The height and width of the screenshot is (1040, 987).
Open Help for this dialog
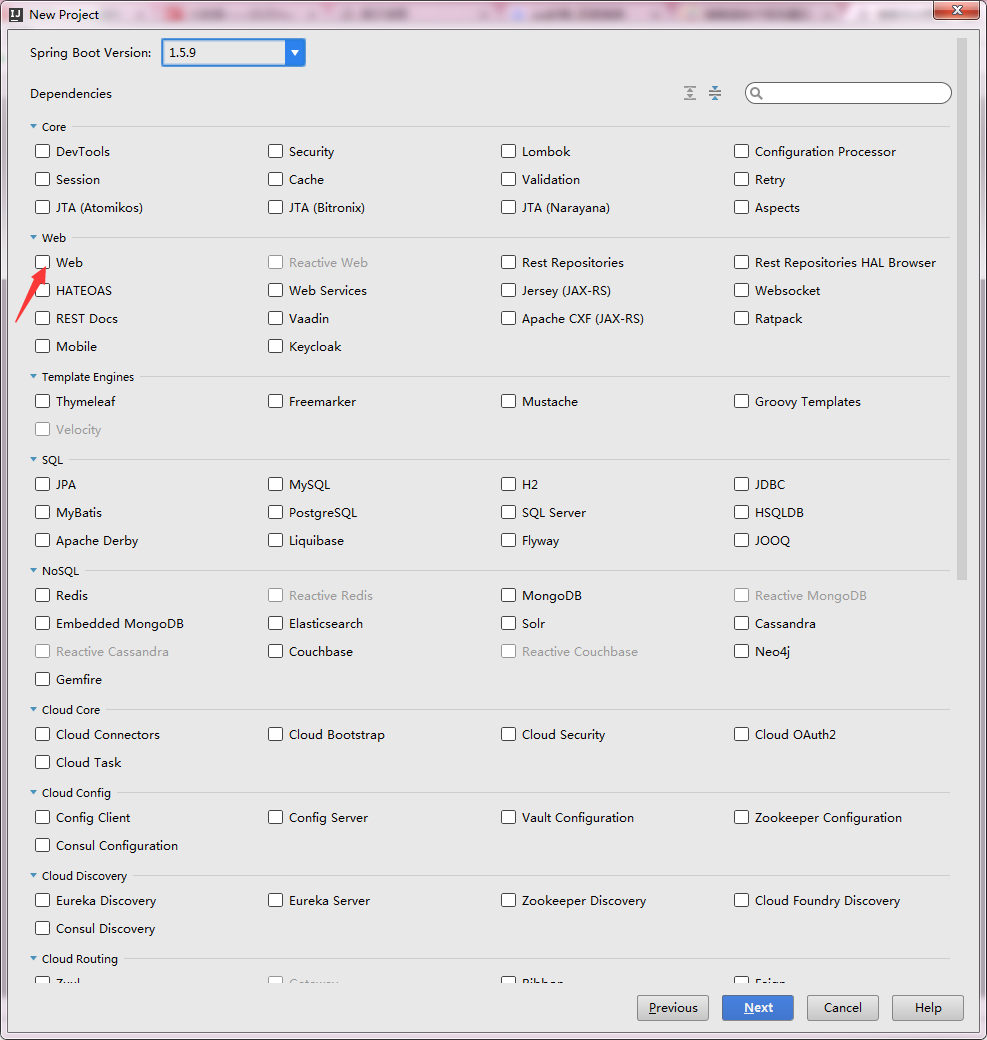pos(927,1008)
